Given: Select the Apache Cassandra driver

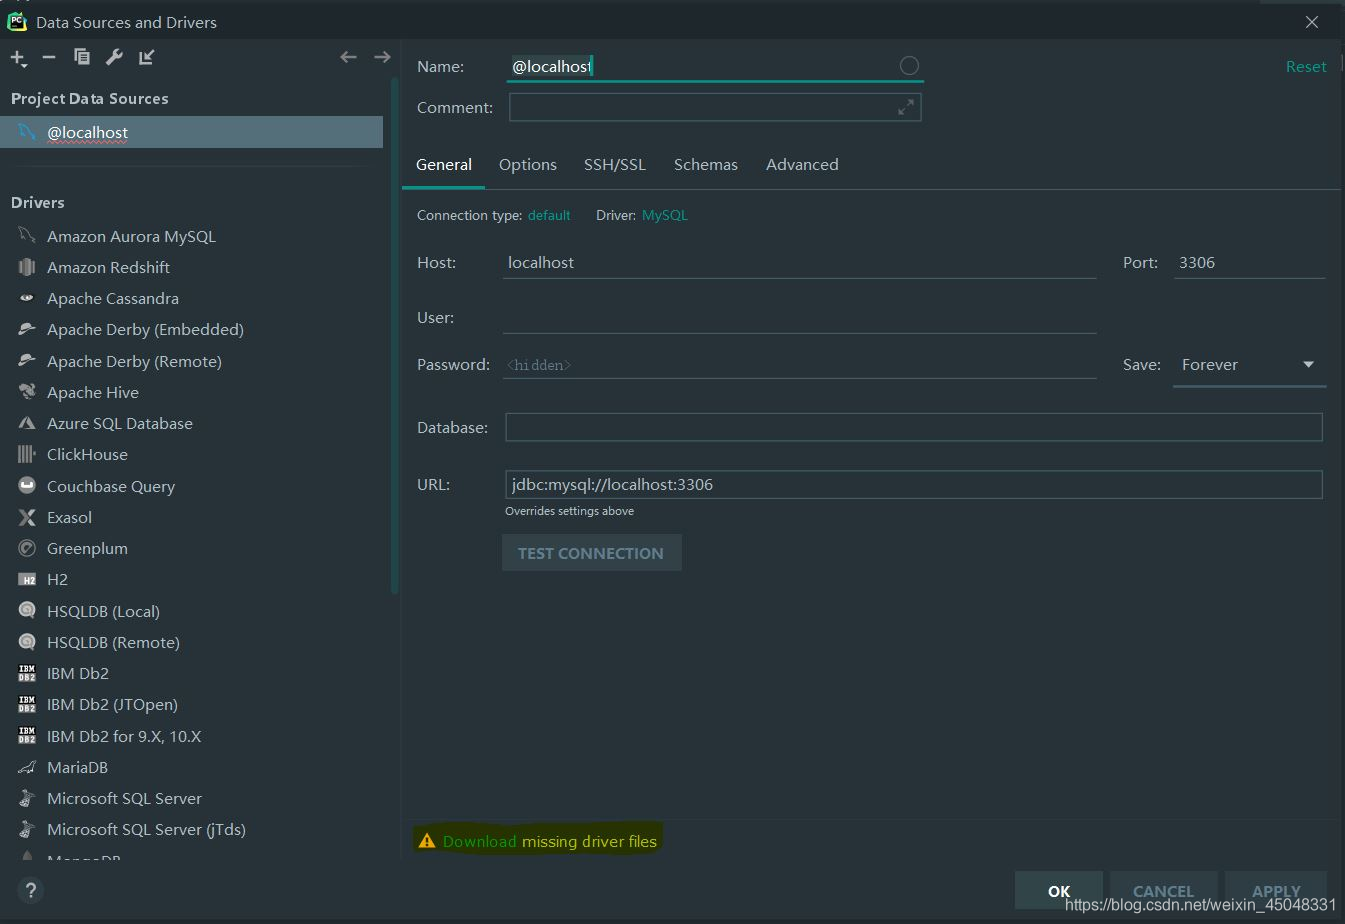Looking at the screenshot, I should pyautogui.click(x=113, y=298).
